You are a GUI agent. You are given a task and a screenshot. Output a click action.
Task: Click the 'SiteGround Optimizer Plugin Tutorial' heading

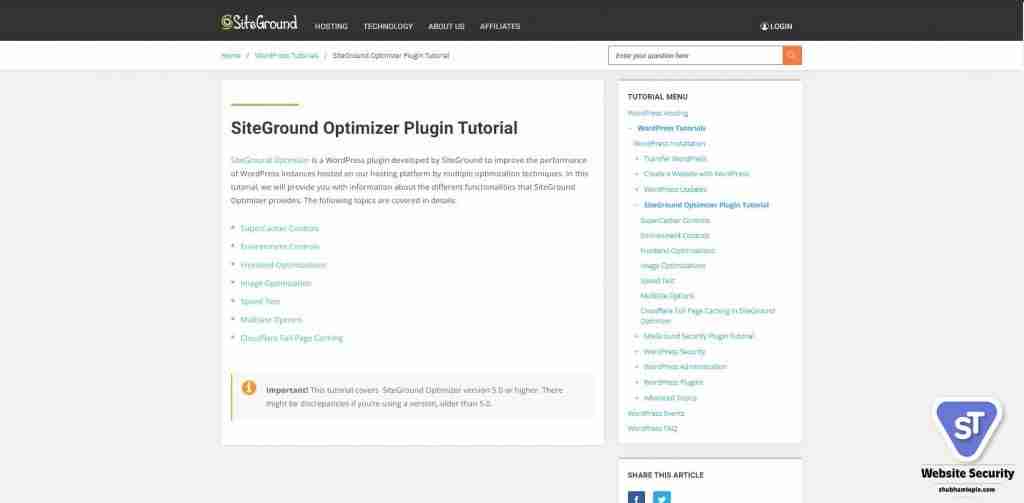point(374,128)
